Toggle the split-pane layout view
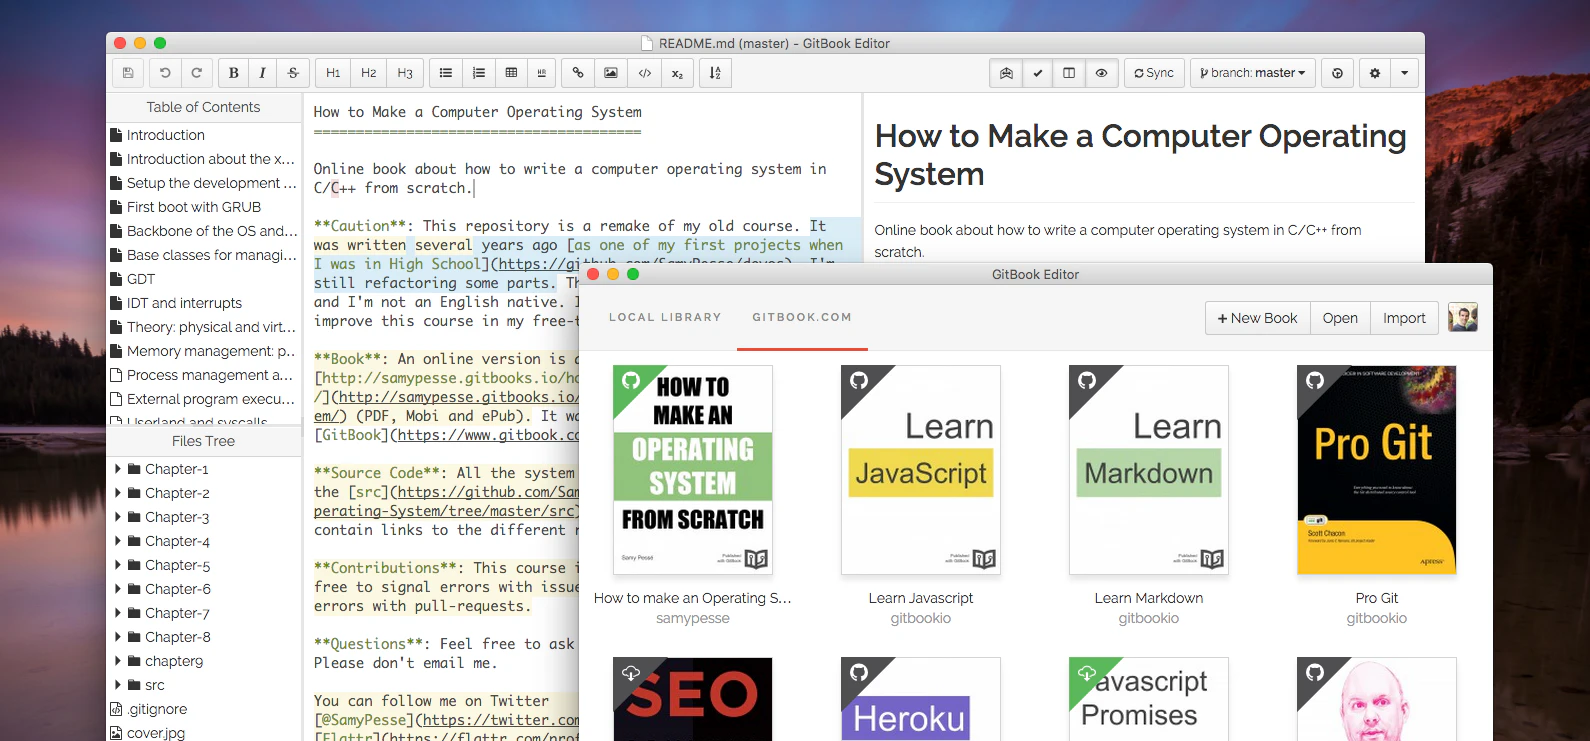The width and height of the screenshot is (1590, 741). coord(1069,73)
